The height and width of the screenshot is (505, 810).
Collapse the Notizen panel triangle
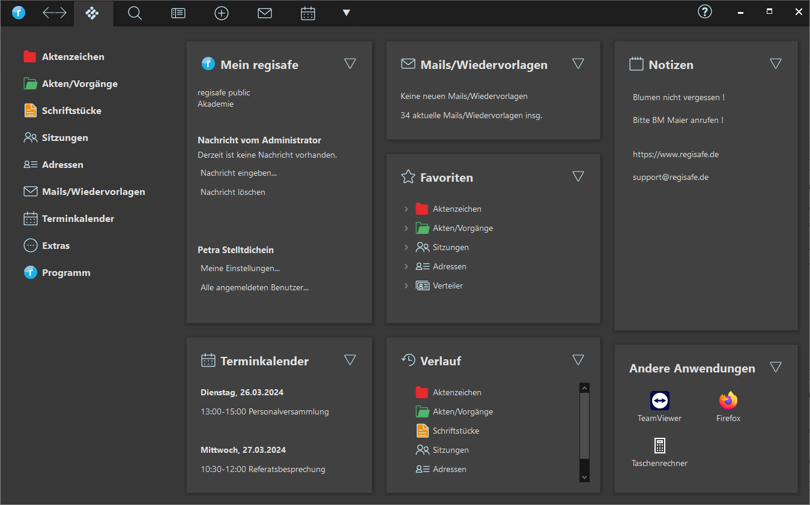pos(776,64)
